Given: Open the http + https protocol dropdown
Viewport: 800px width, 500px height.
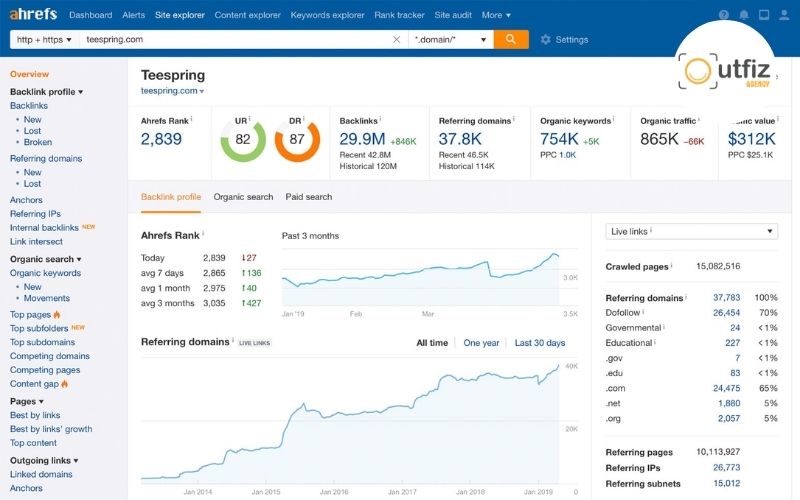Looking at the screenshot, I should [44, 39].
